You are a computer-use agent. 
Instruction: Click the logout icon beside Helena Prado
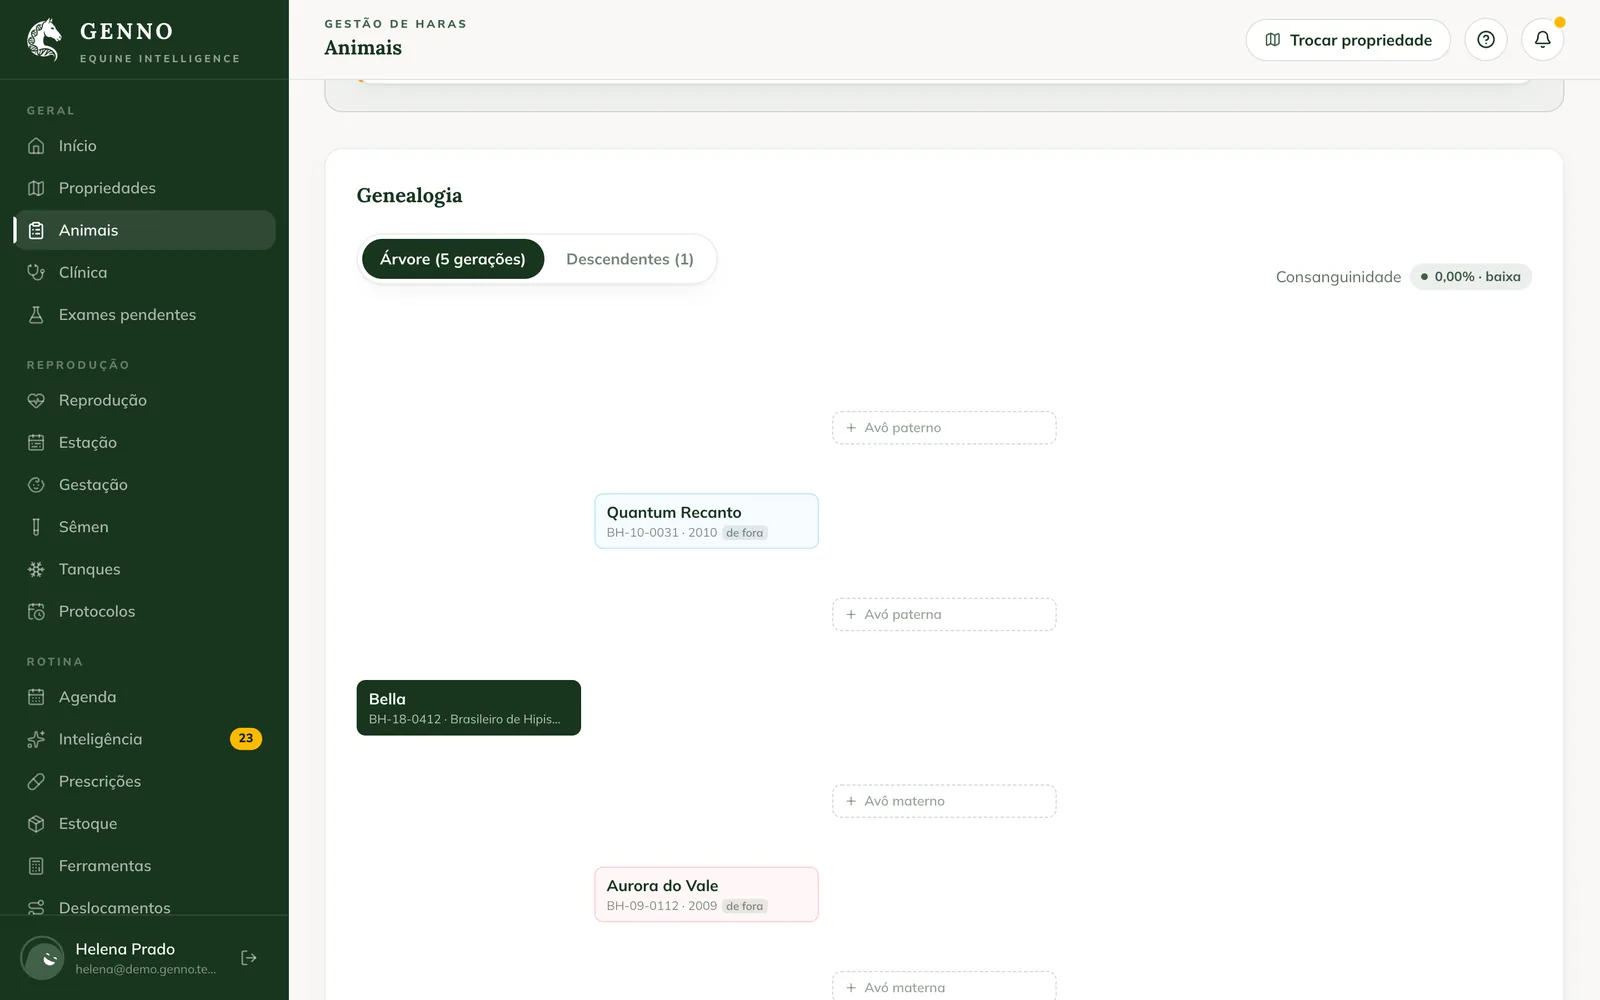click(249, 958)
